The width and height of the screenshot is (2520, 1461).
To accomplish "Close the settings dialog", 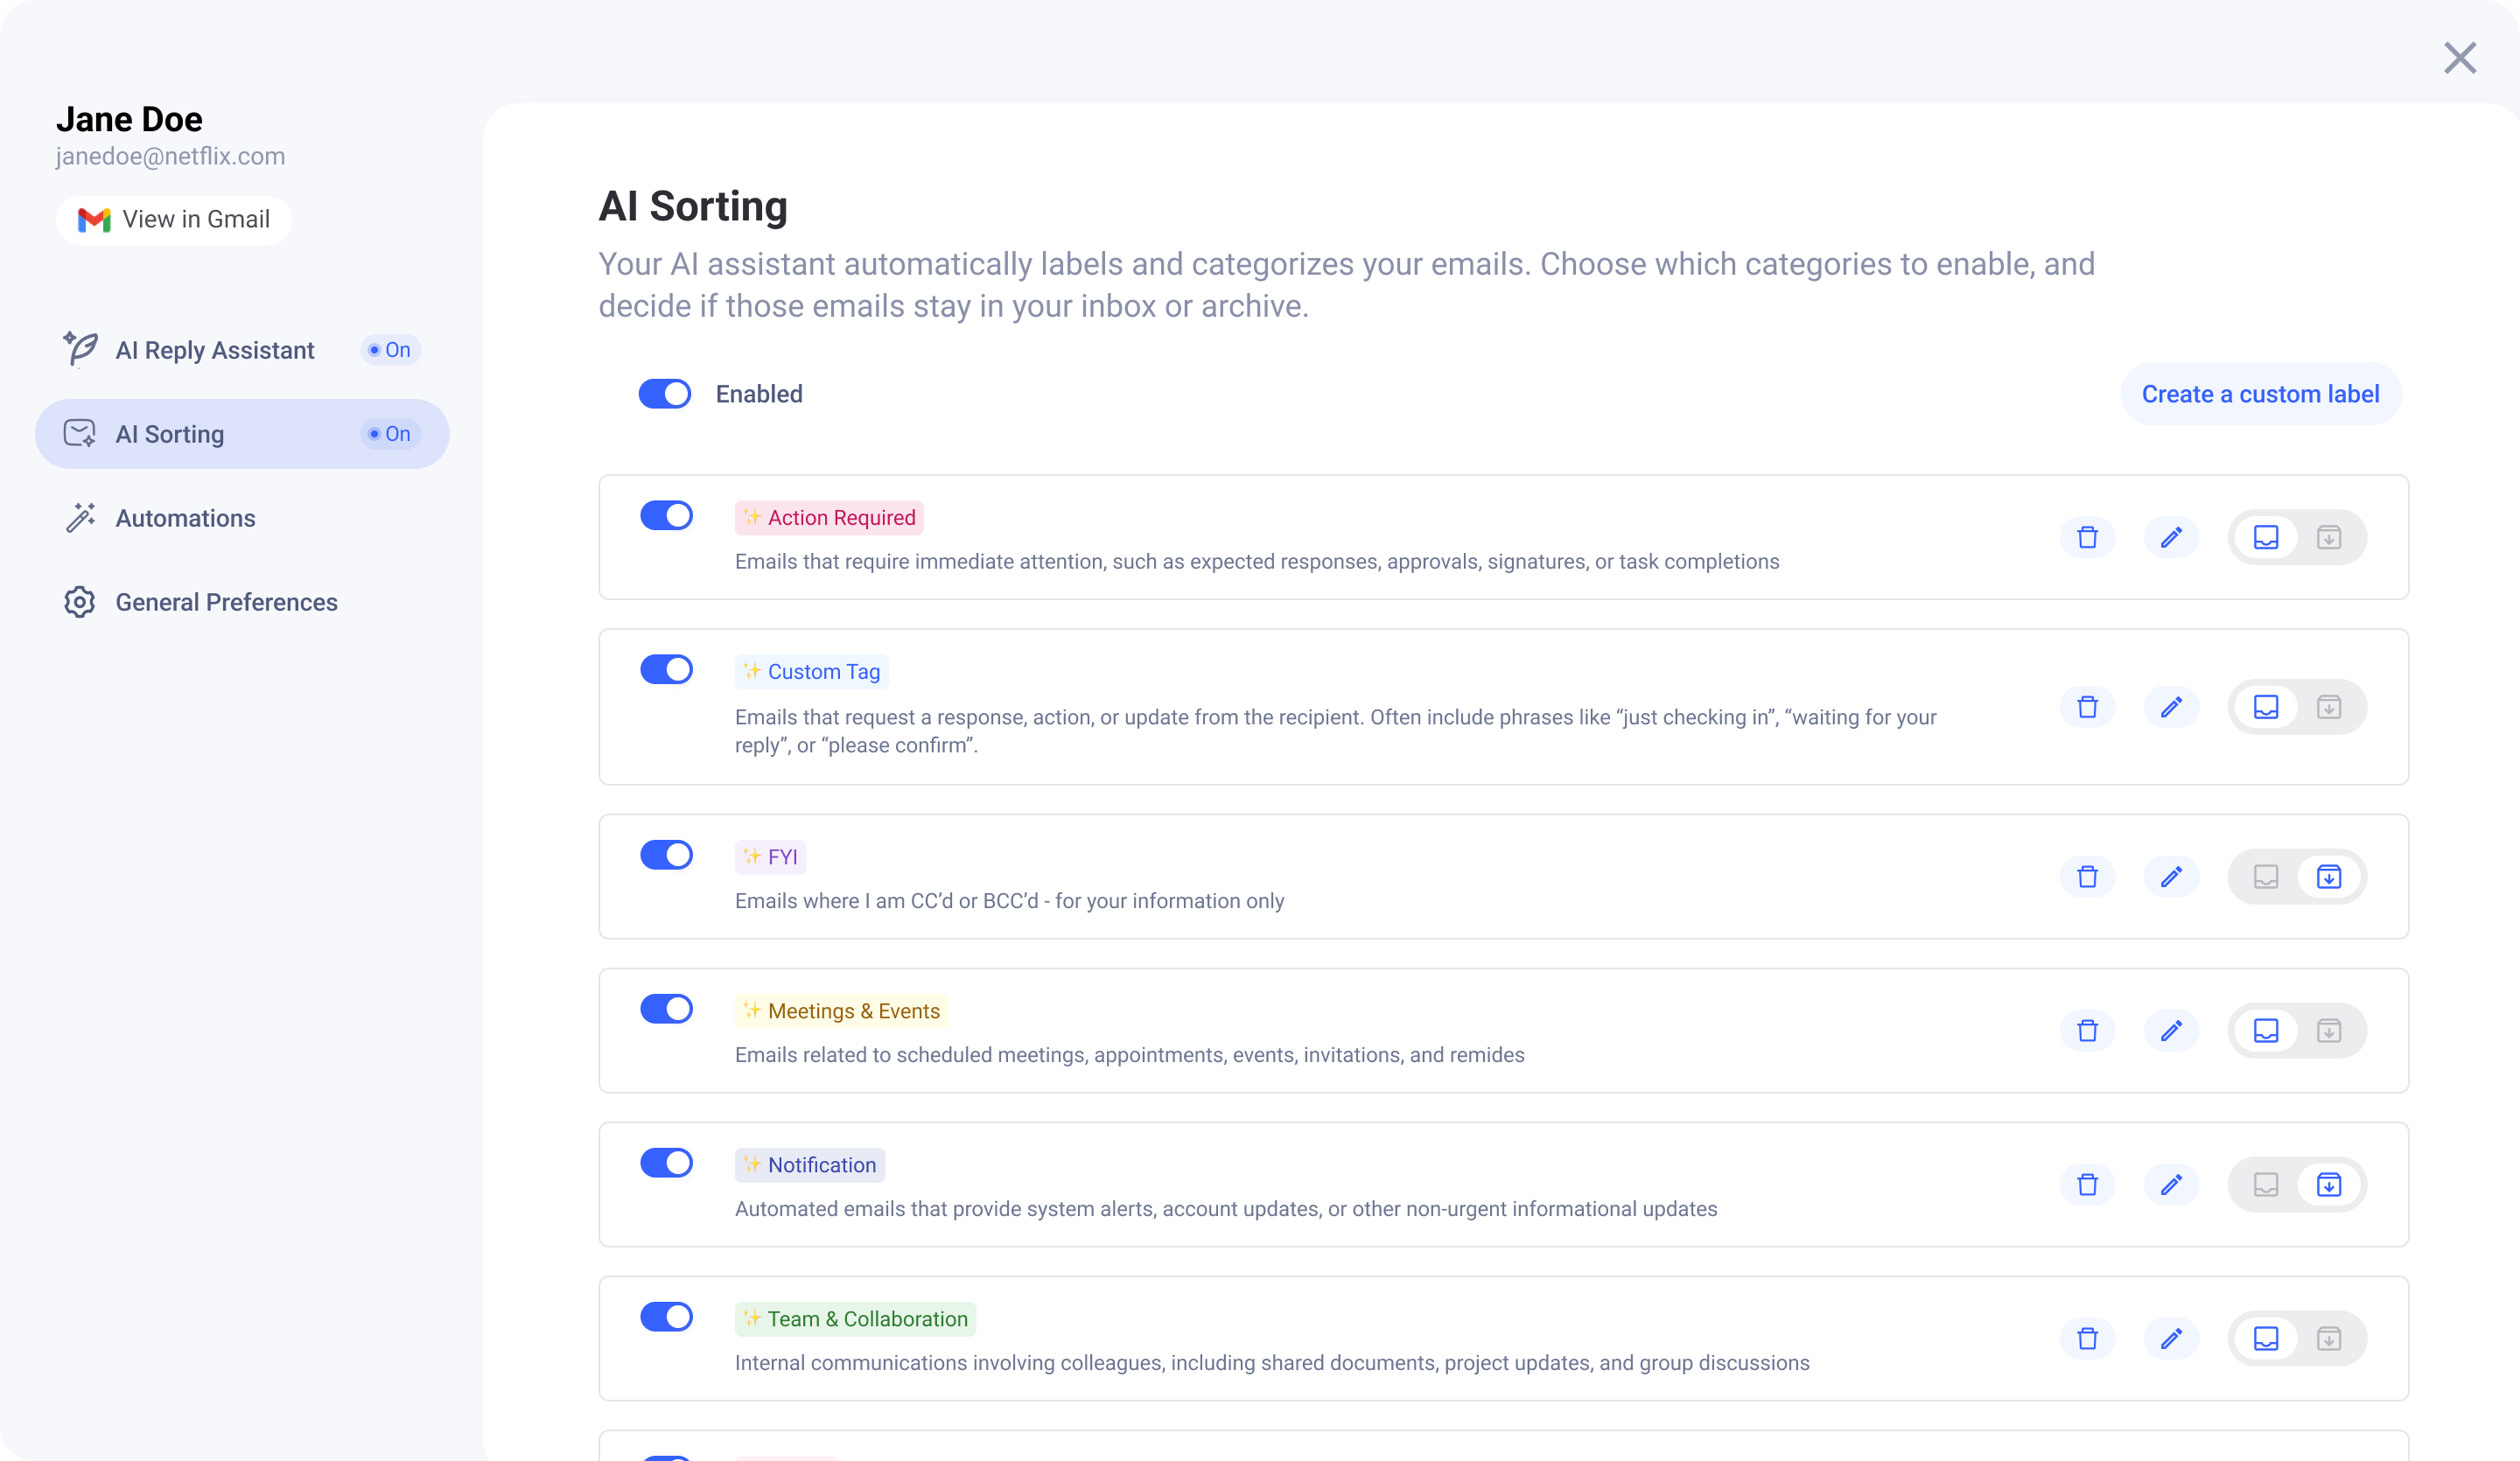I will 2459,58.
